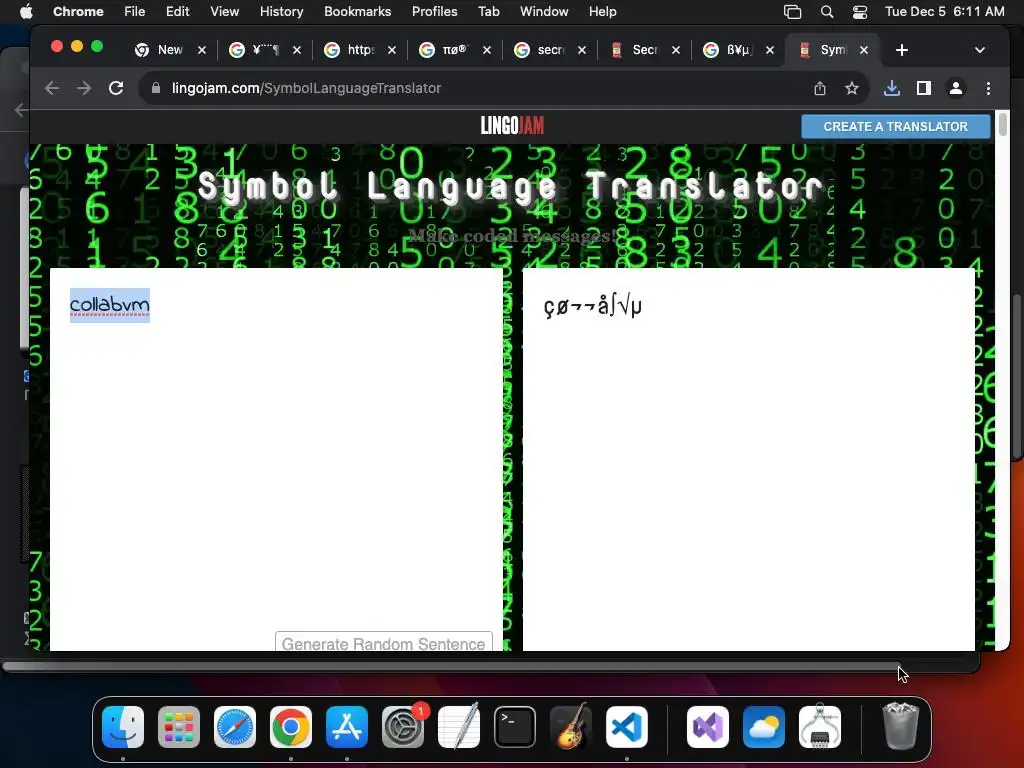Open a new tab with the plus button
The image size is (1024, 768).
[902, 50]
